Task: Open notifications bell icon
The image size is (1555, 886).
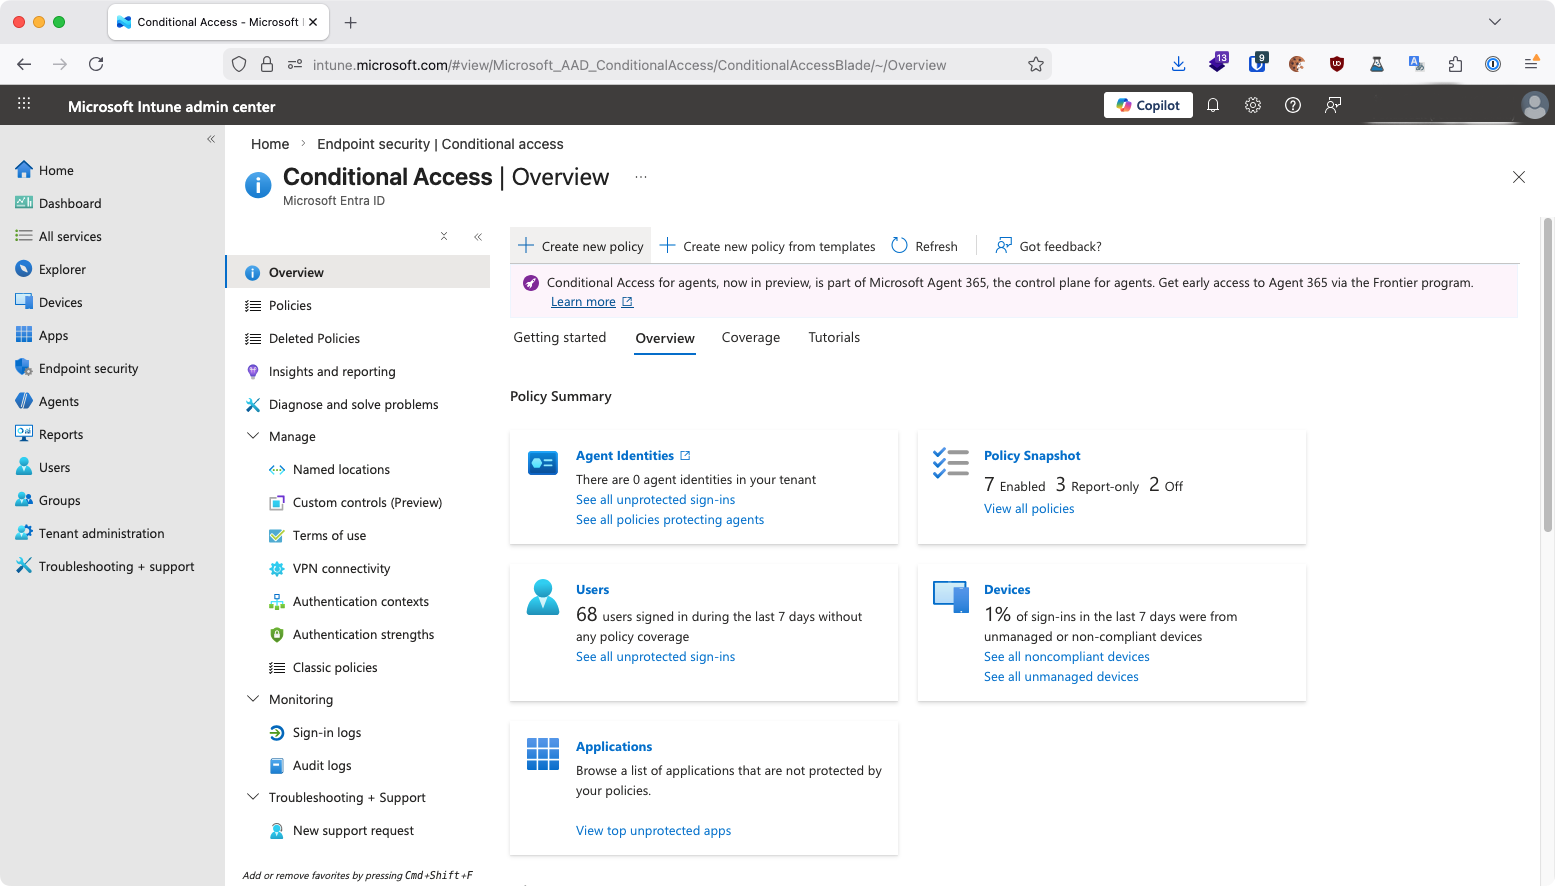Action: (x=1213, y=105)
